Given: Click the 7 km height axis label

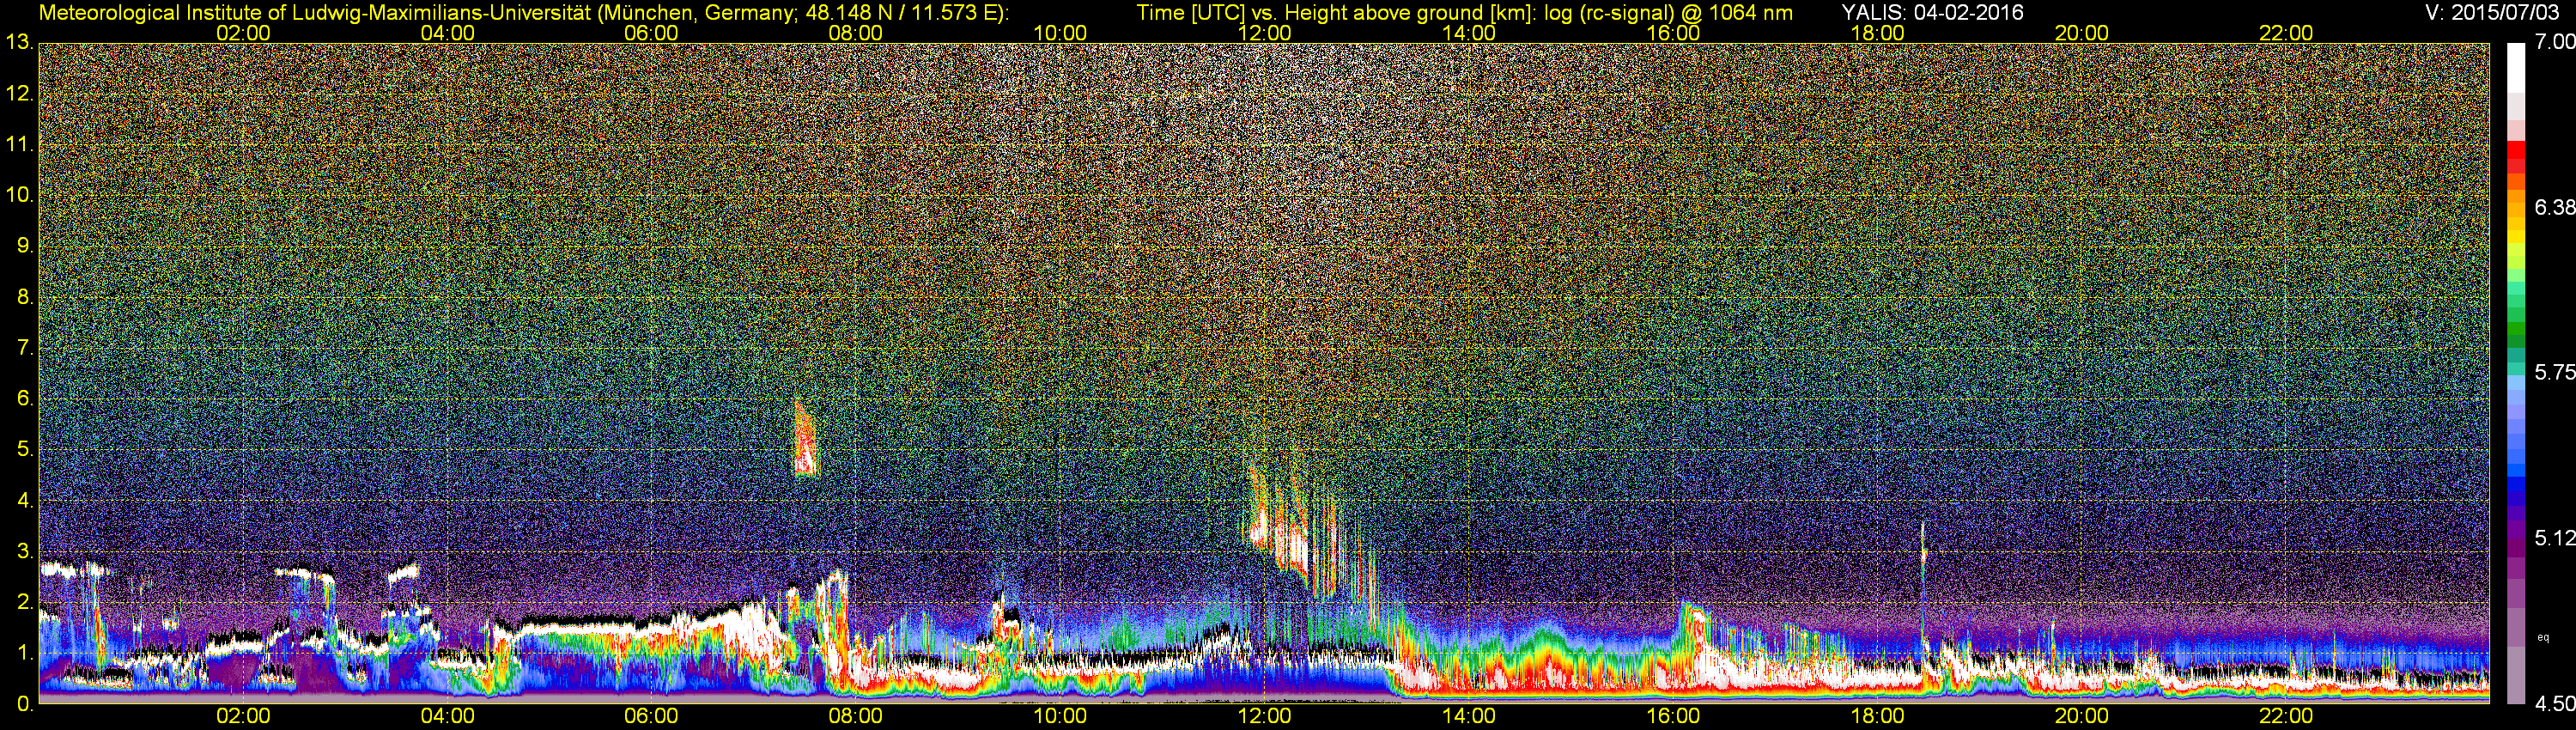Looking at the screenshot, I should point(25,348).
